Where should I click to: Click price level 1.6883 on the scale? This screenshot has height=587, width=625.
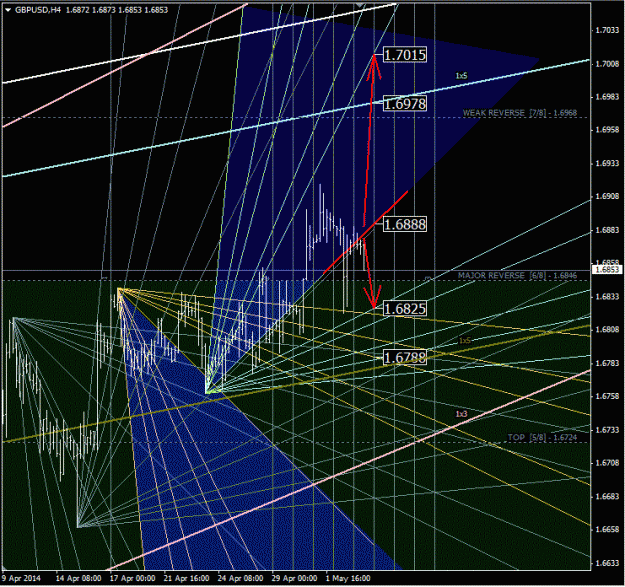click(x=607, y=230)
